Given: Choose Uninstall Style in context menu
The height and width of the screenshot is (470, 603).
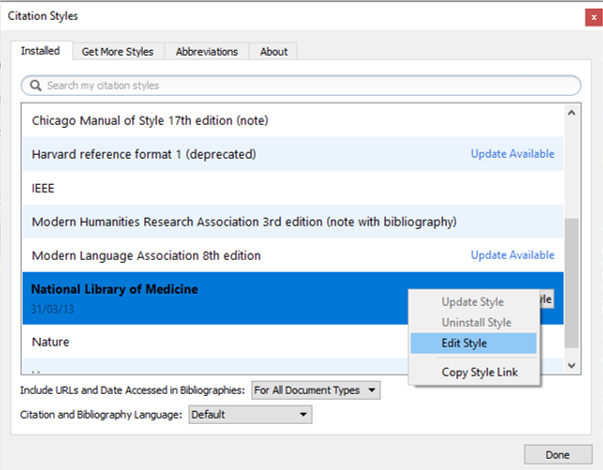Looking at the screenshot, I should [473, 322].
